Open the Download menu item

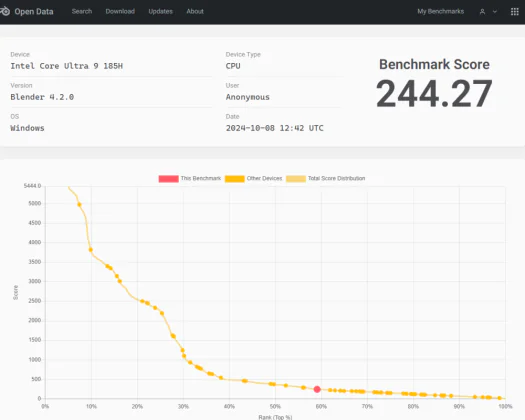[x=120, y=11]
